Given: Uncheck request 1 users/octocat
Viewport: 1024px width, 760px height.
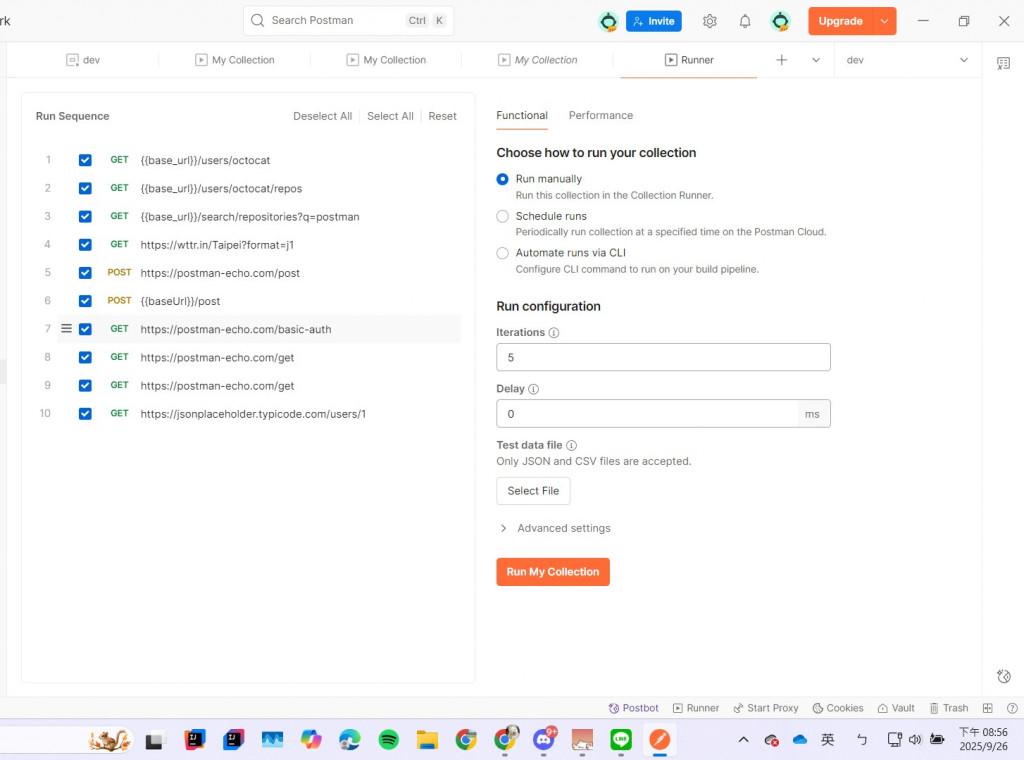Looking at the screenshot, I should pos(85,160).
